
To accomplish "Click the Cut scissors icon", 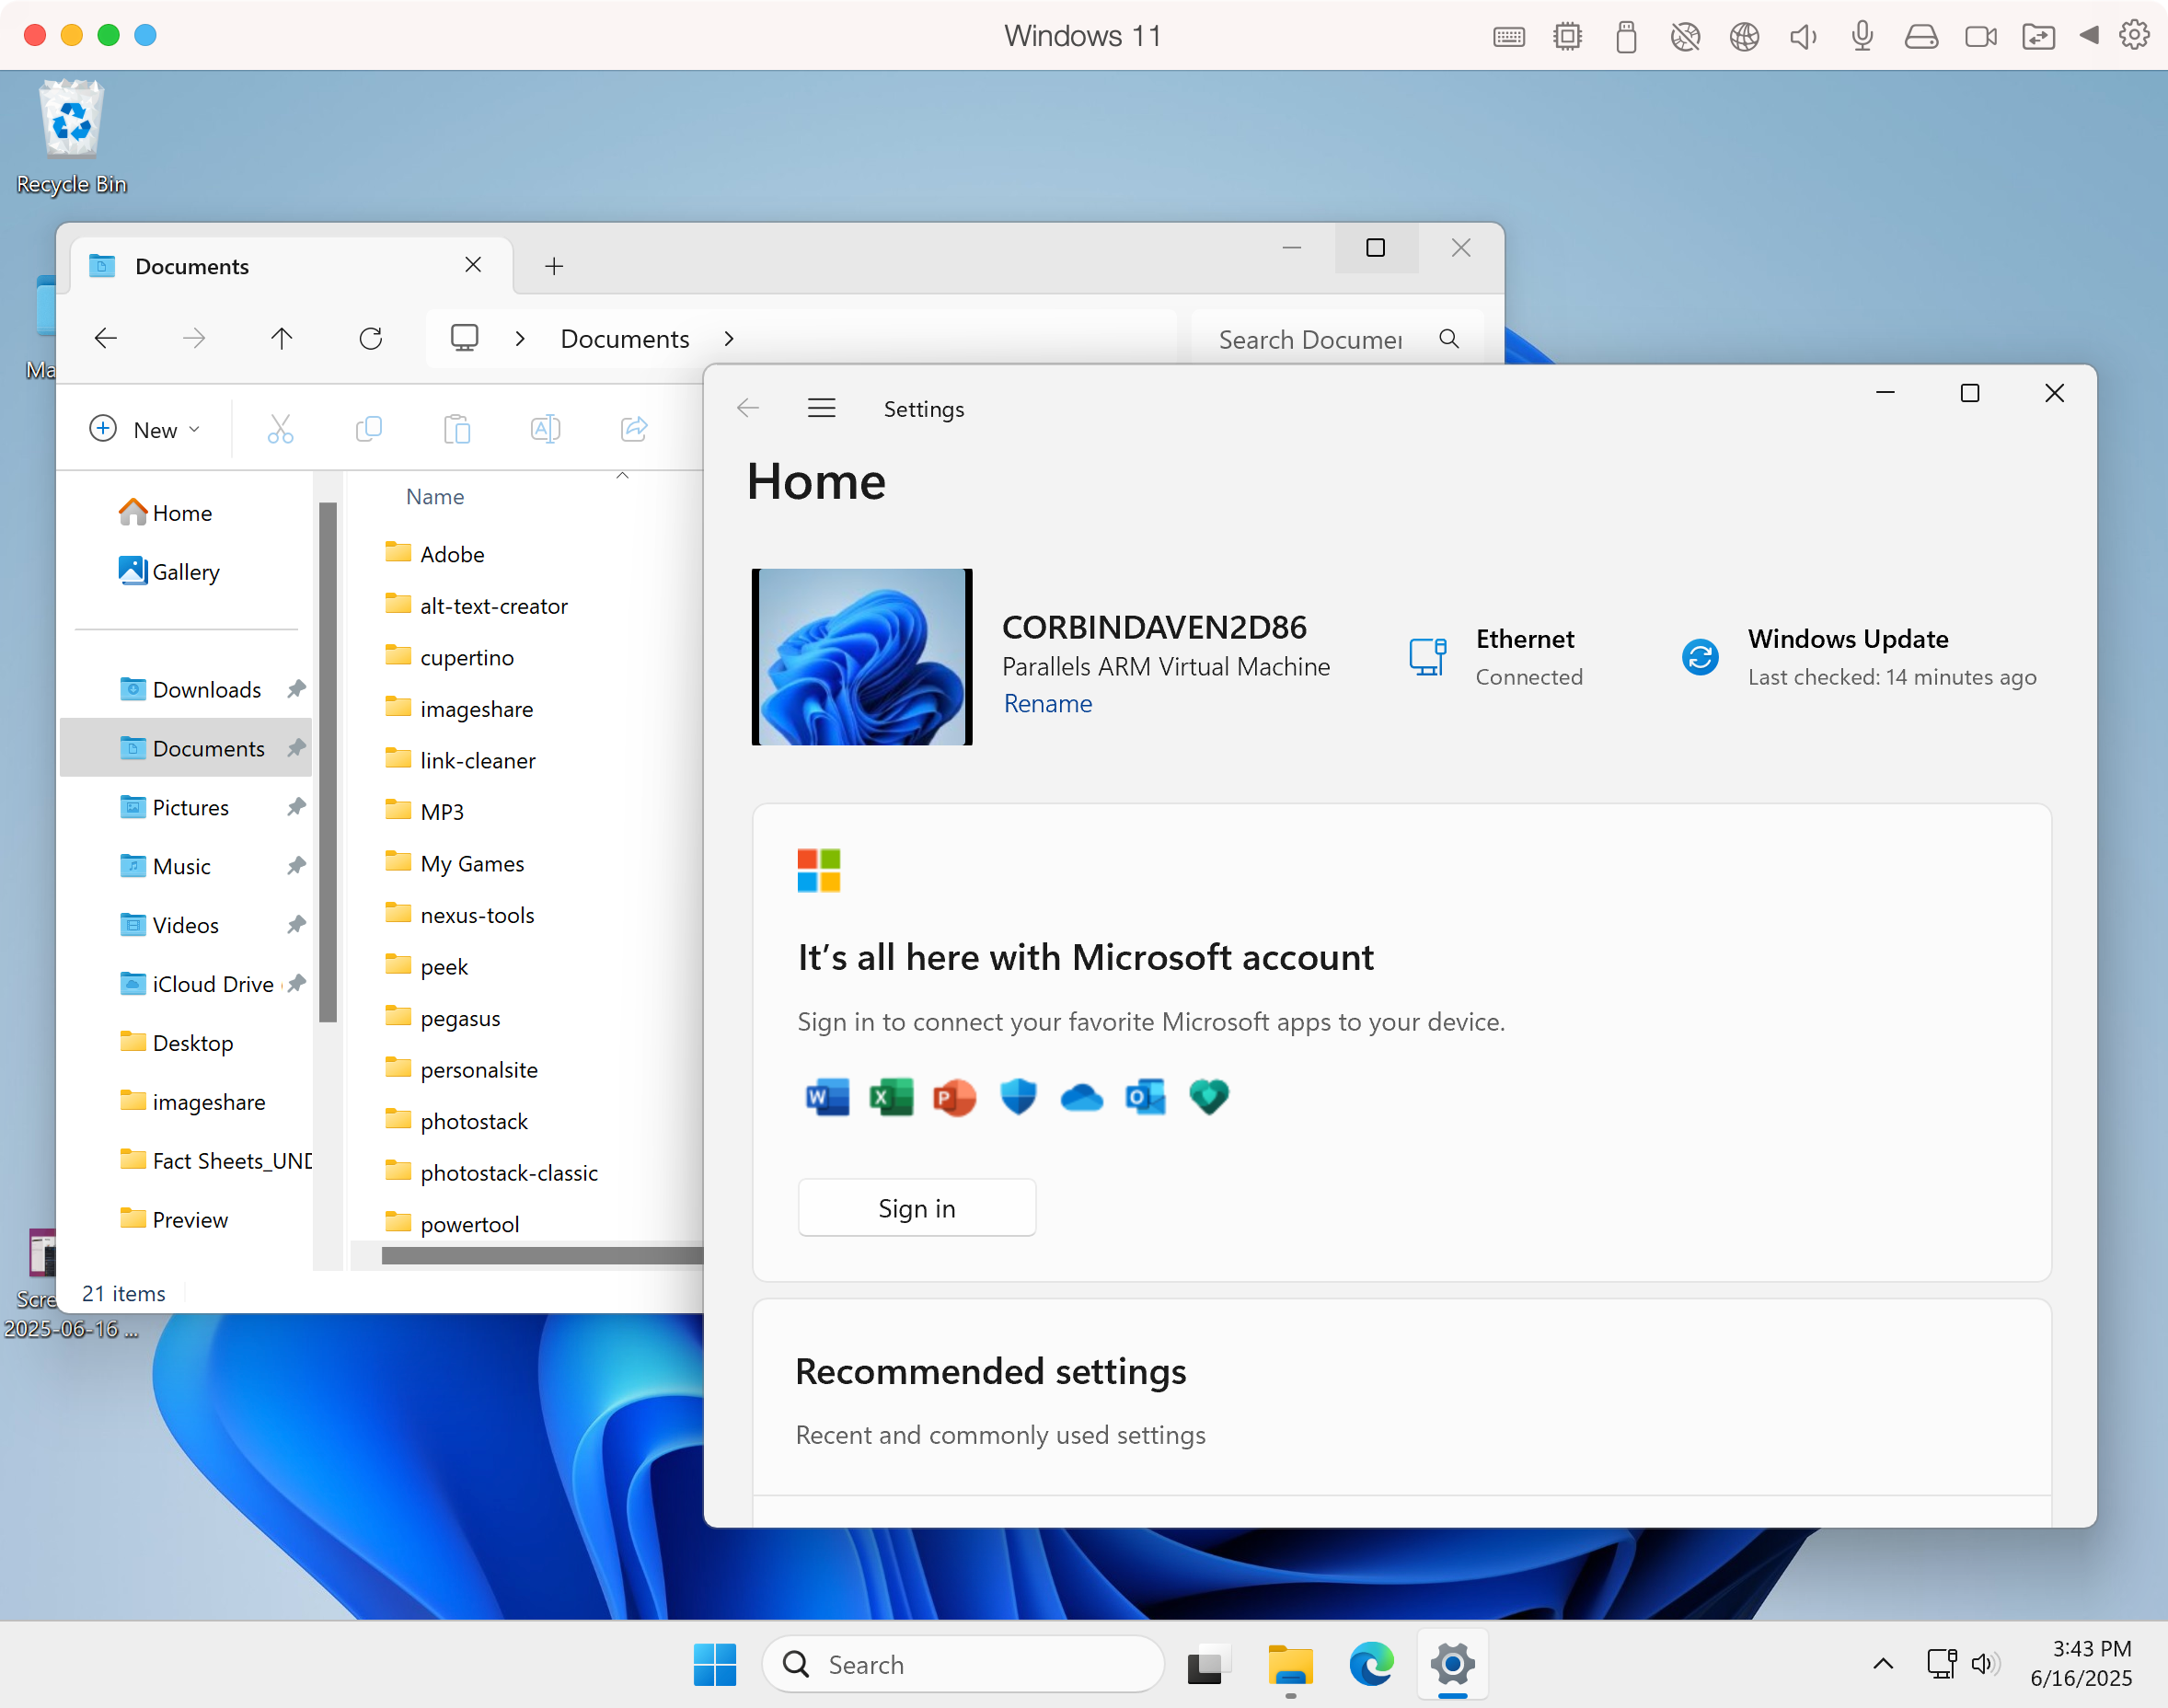I will click(x=280, y=429).
